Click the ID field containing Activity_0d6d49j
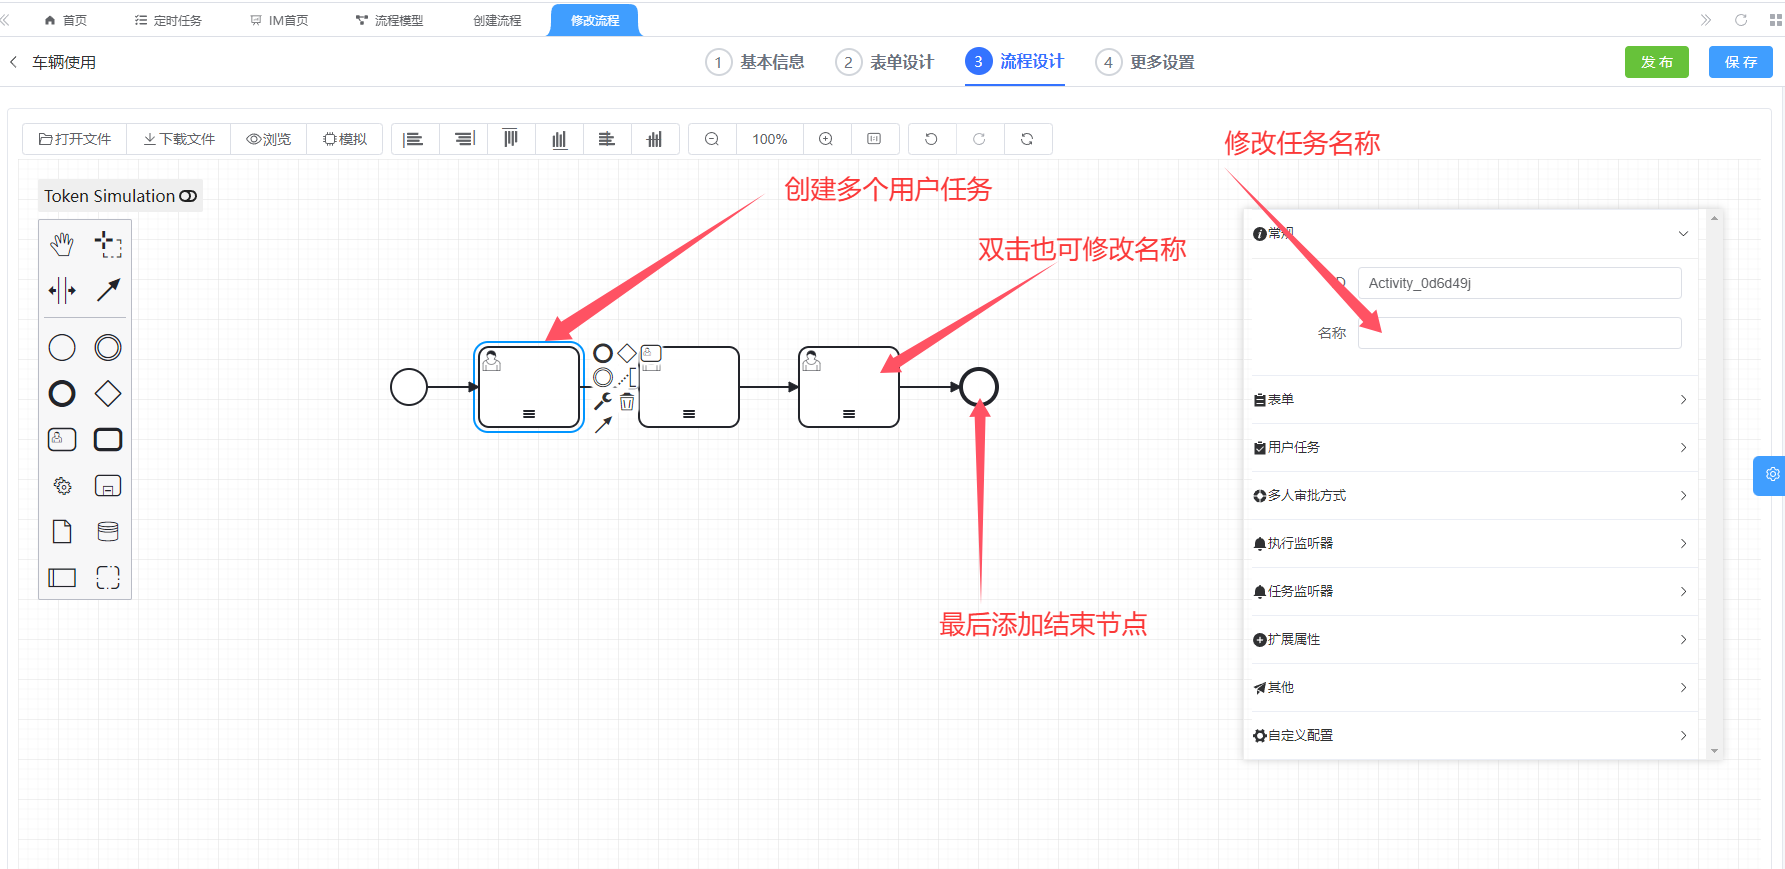Screen dimensions: 1785x869 coord(1520,283)
